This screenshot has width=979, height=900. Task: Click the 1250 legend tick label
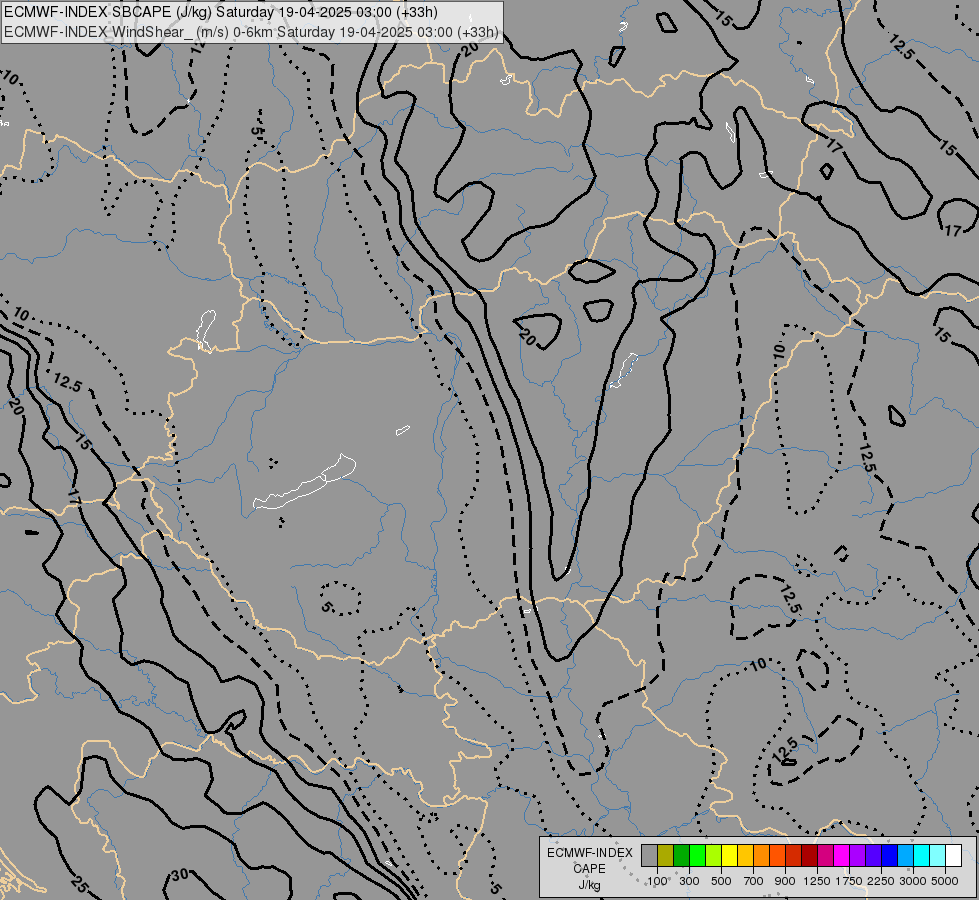click(817, 881)
